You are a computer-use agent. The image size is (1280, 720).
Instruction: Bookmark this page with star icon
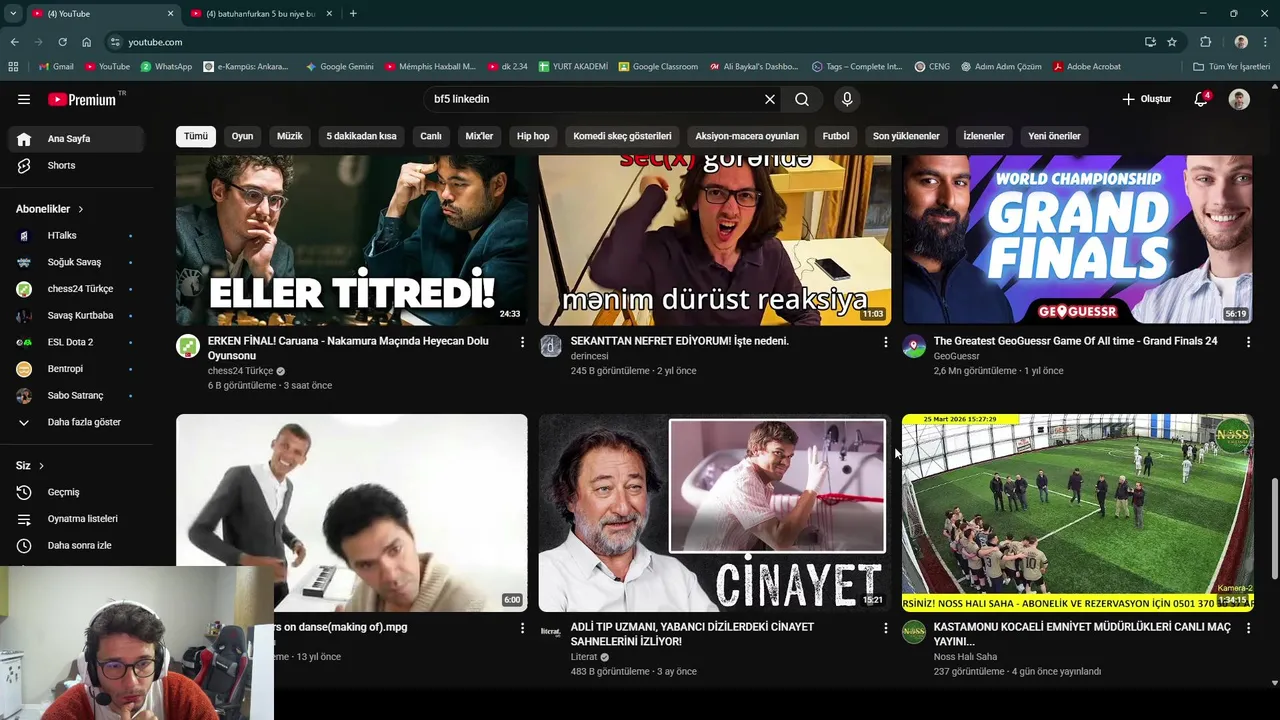[x=1172, y=42]
